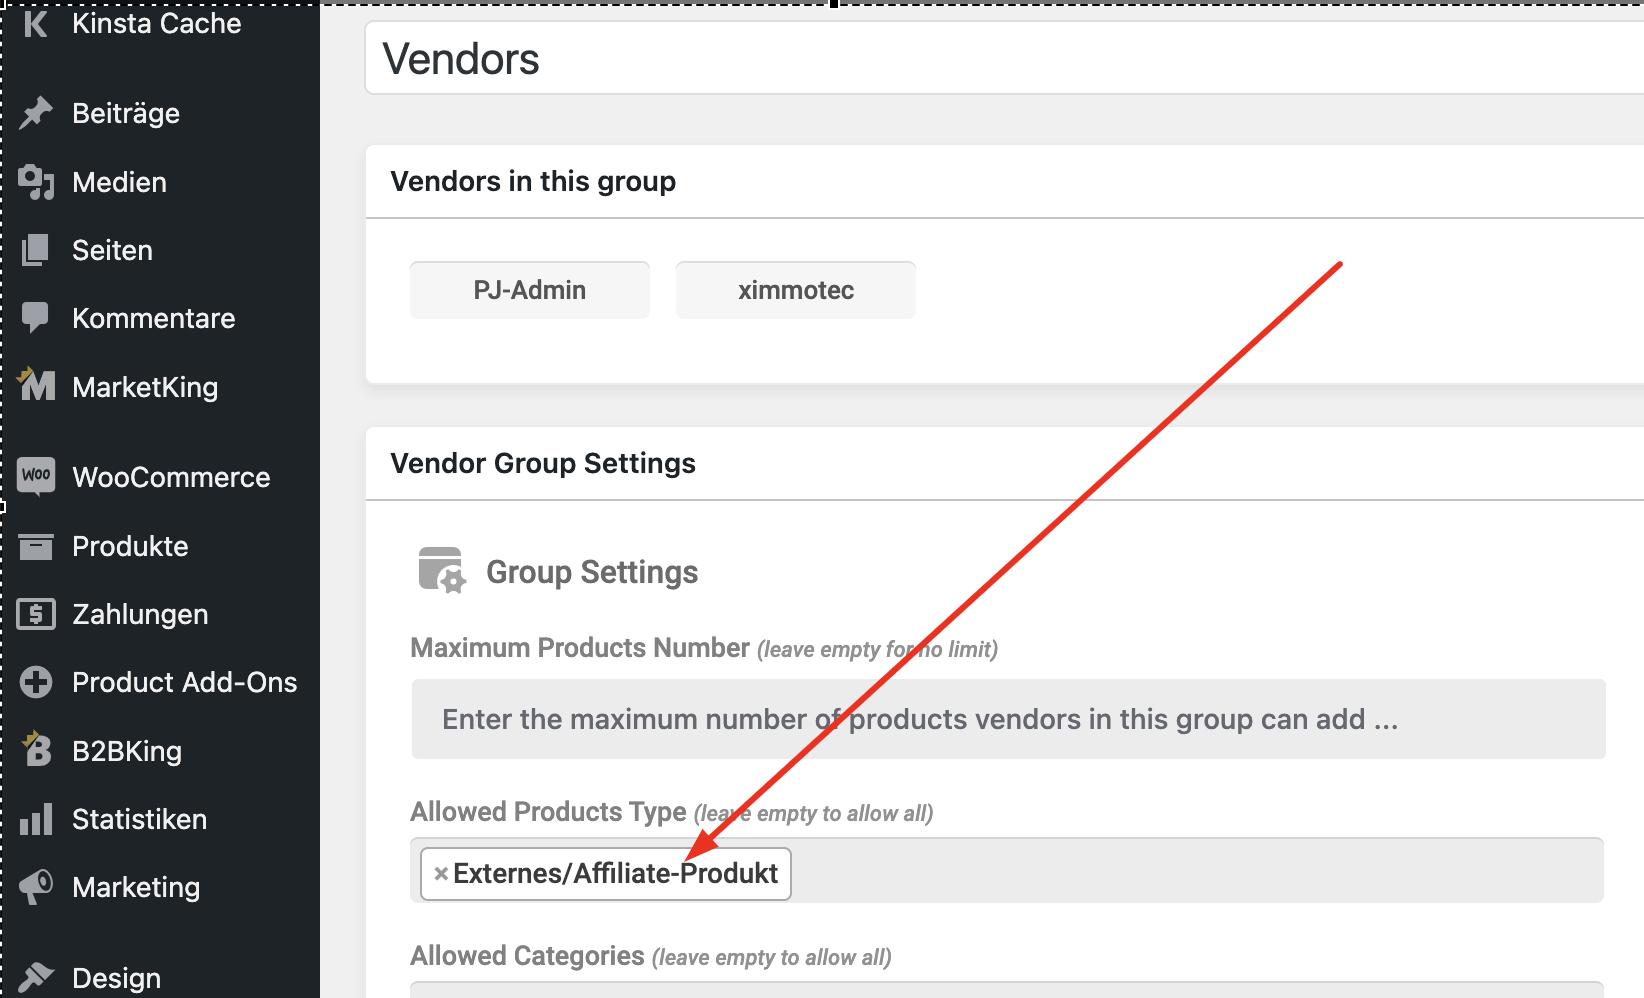
Task: Focus the Maximum Products Number input
Action: 1008,719
